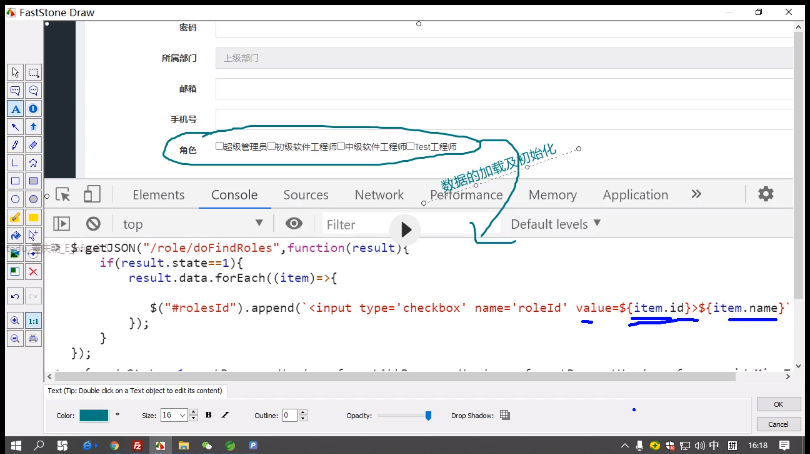Select the eraser tool
The height and width of the screenshot is (454, 810).
click(33, 145)
